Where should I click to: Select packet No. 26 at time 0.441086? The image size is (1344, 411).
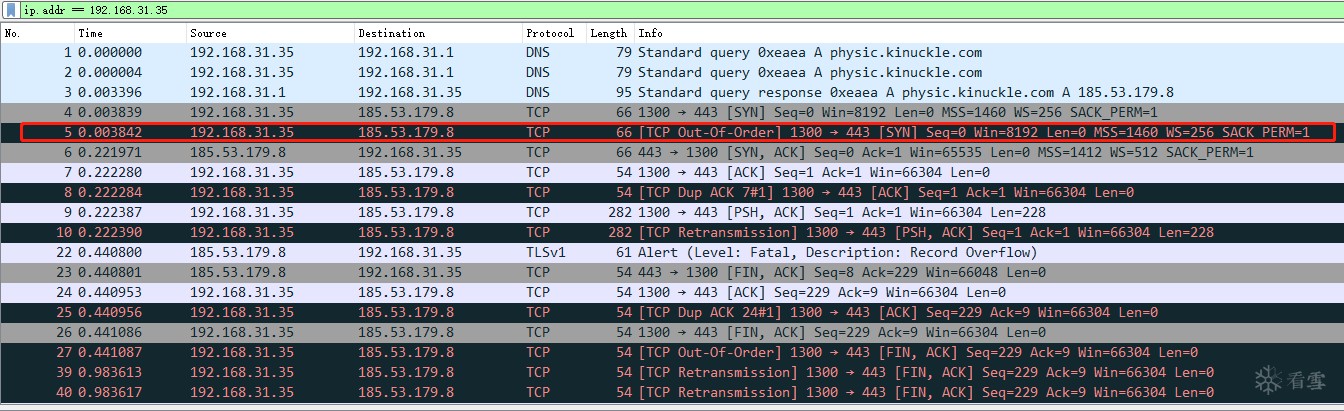click(672, 332)
